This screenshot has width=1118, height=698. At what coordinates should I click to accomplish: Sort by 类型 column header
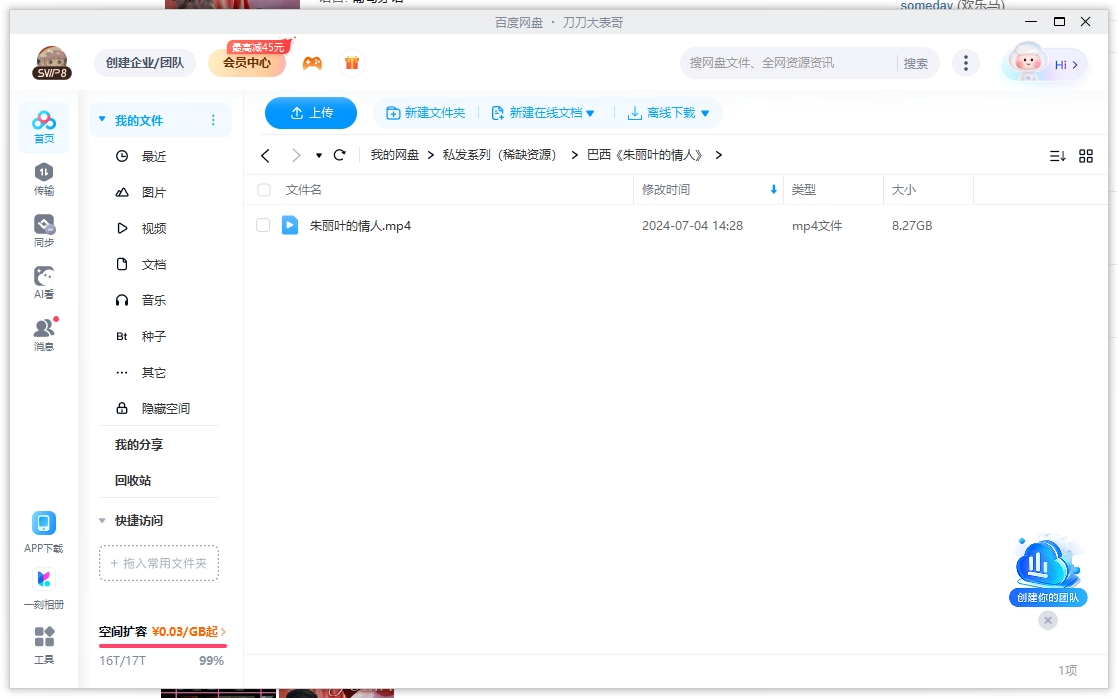[x=804, y=190]
